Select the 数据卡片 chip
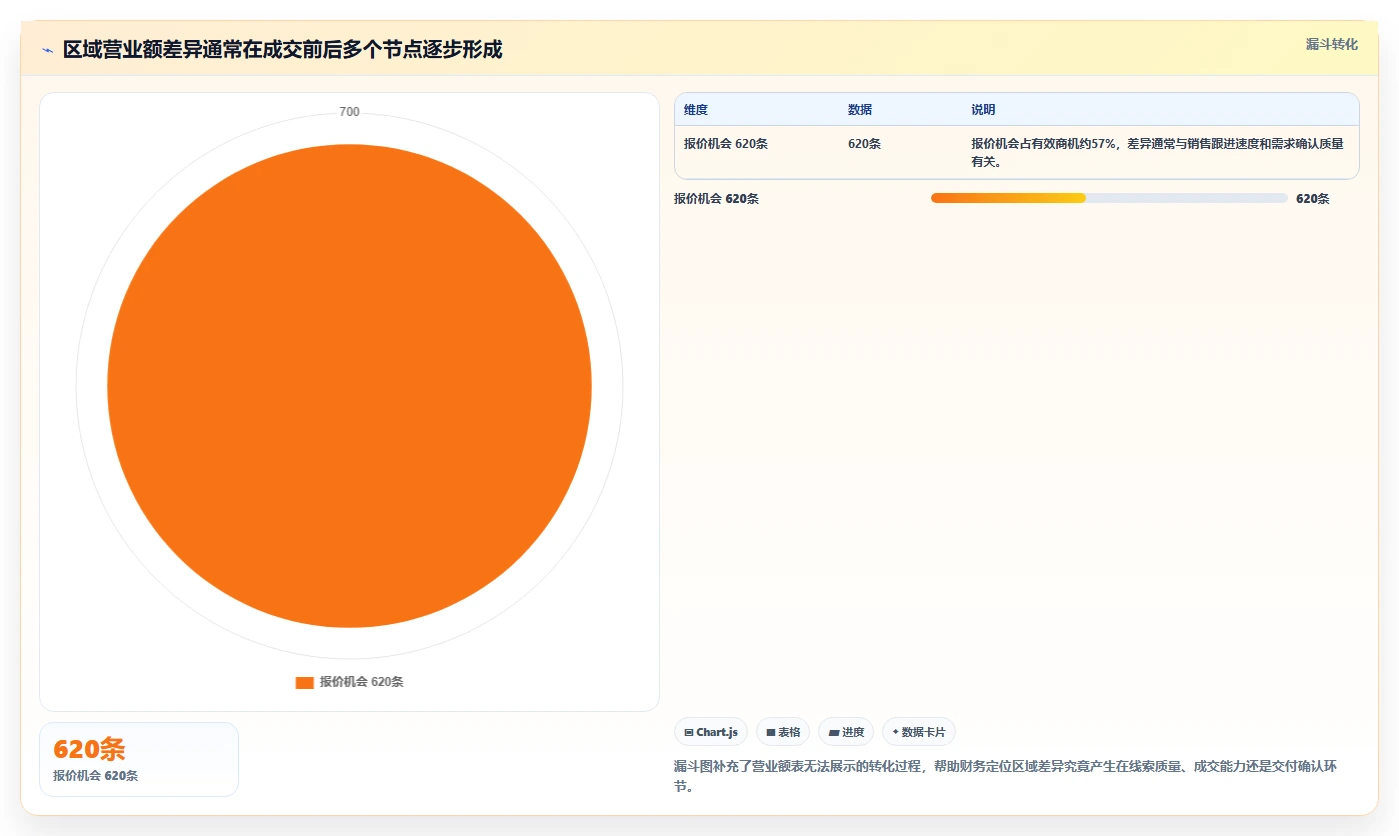This screenshot has height=836, width=1399. point(918,732)
